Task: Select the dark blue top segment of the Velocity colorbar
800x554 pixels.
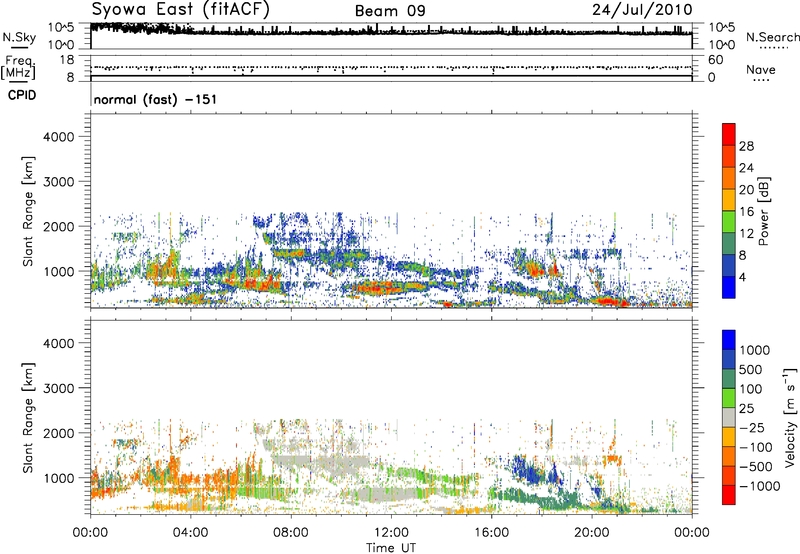Action: click(x=729, y=342)
